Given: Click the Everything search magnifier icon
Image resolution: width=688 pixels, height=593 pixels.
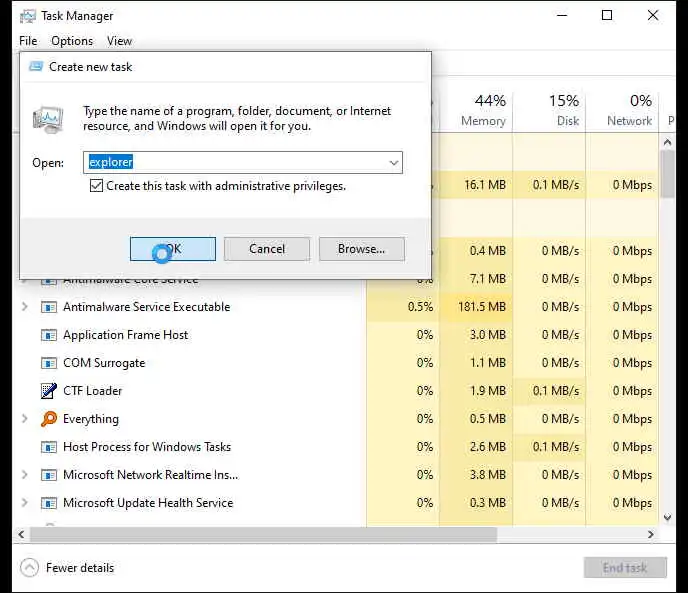Looking at the screenshot, I should (49, 419).
